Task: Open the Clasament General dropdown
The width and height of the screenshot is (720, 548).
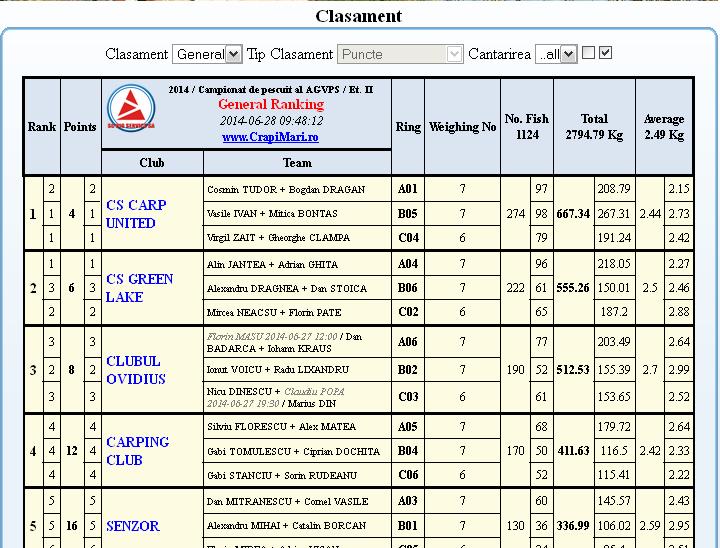Action: pyautogui.click(x=207, y=54)
